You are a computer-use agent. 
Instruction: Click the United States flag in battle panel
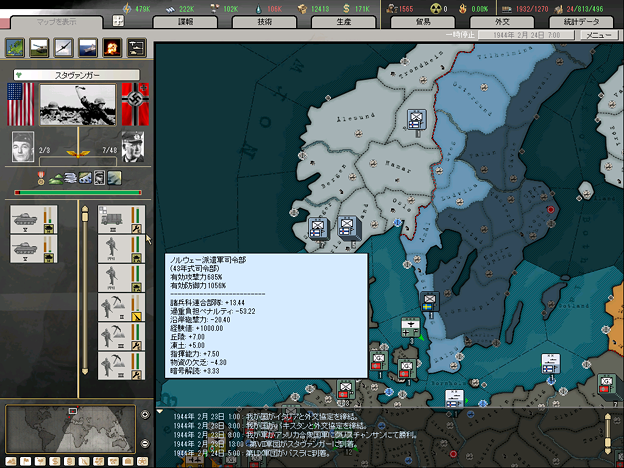pos(21,104)
